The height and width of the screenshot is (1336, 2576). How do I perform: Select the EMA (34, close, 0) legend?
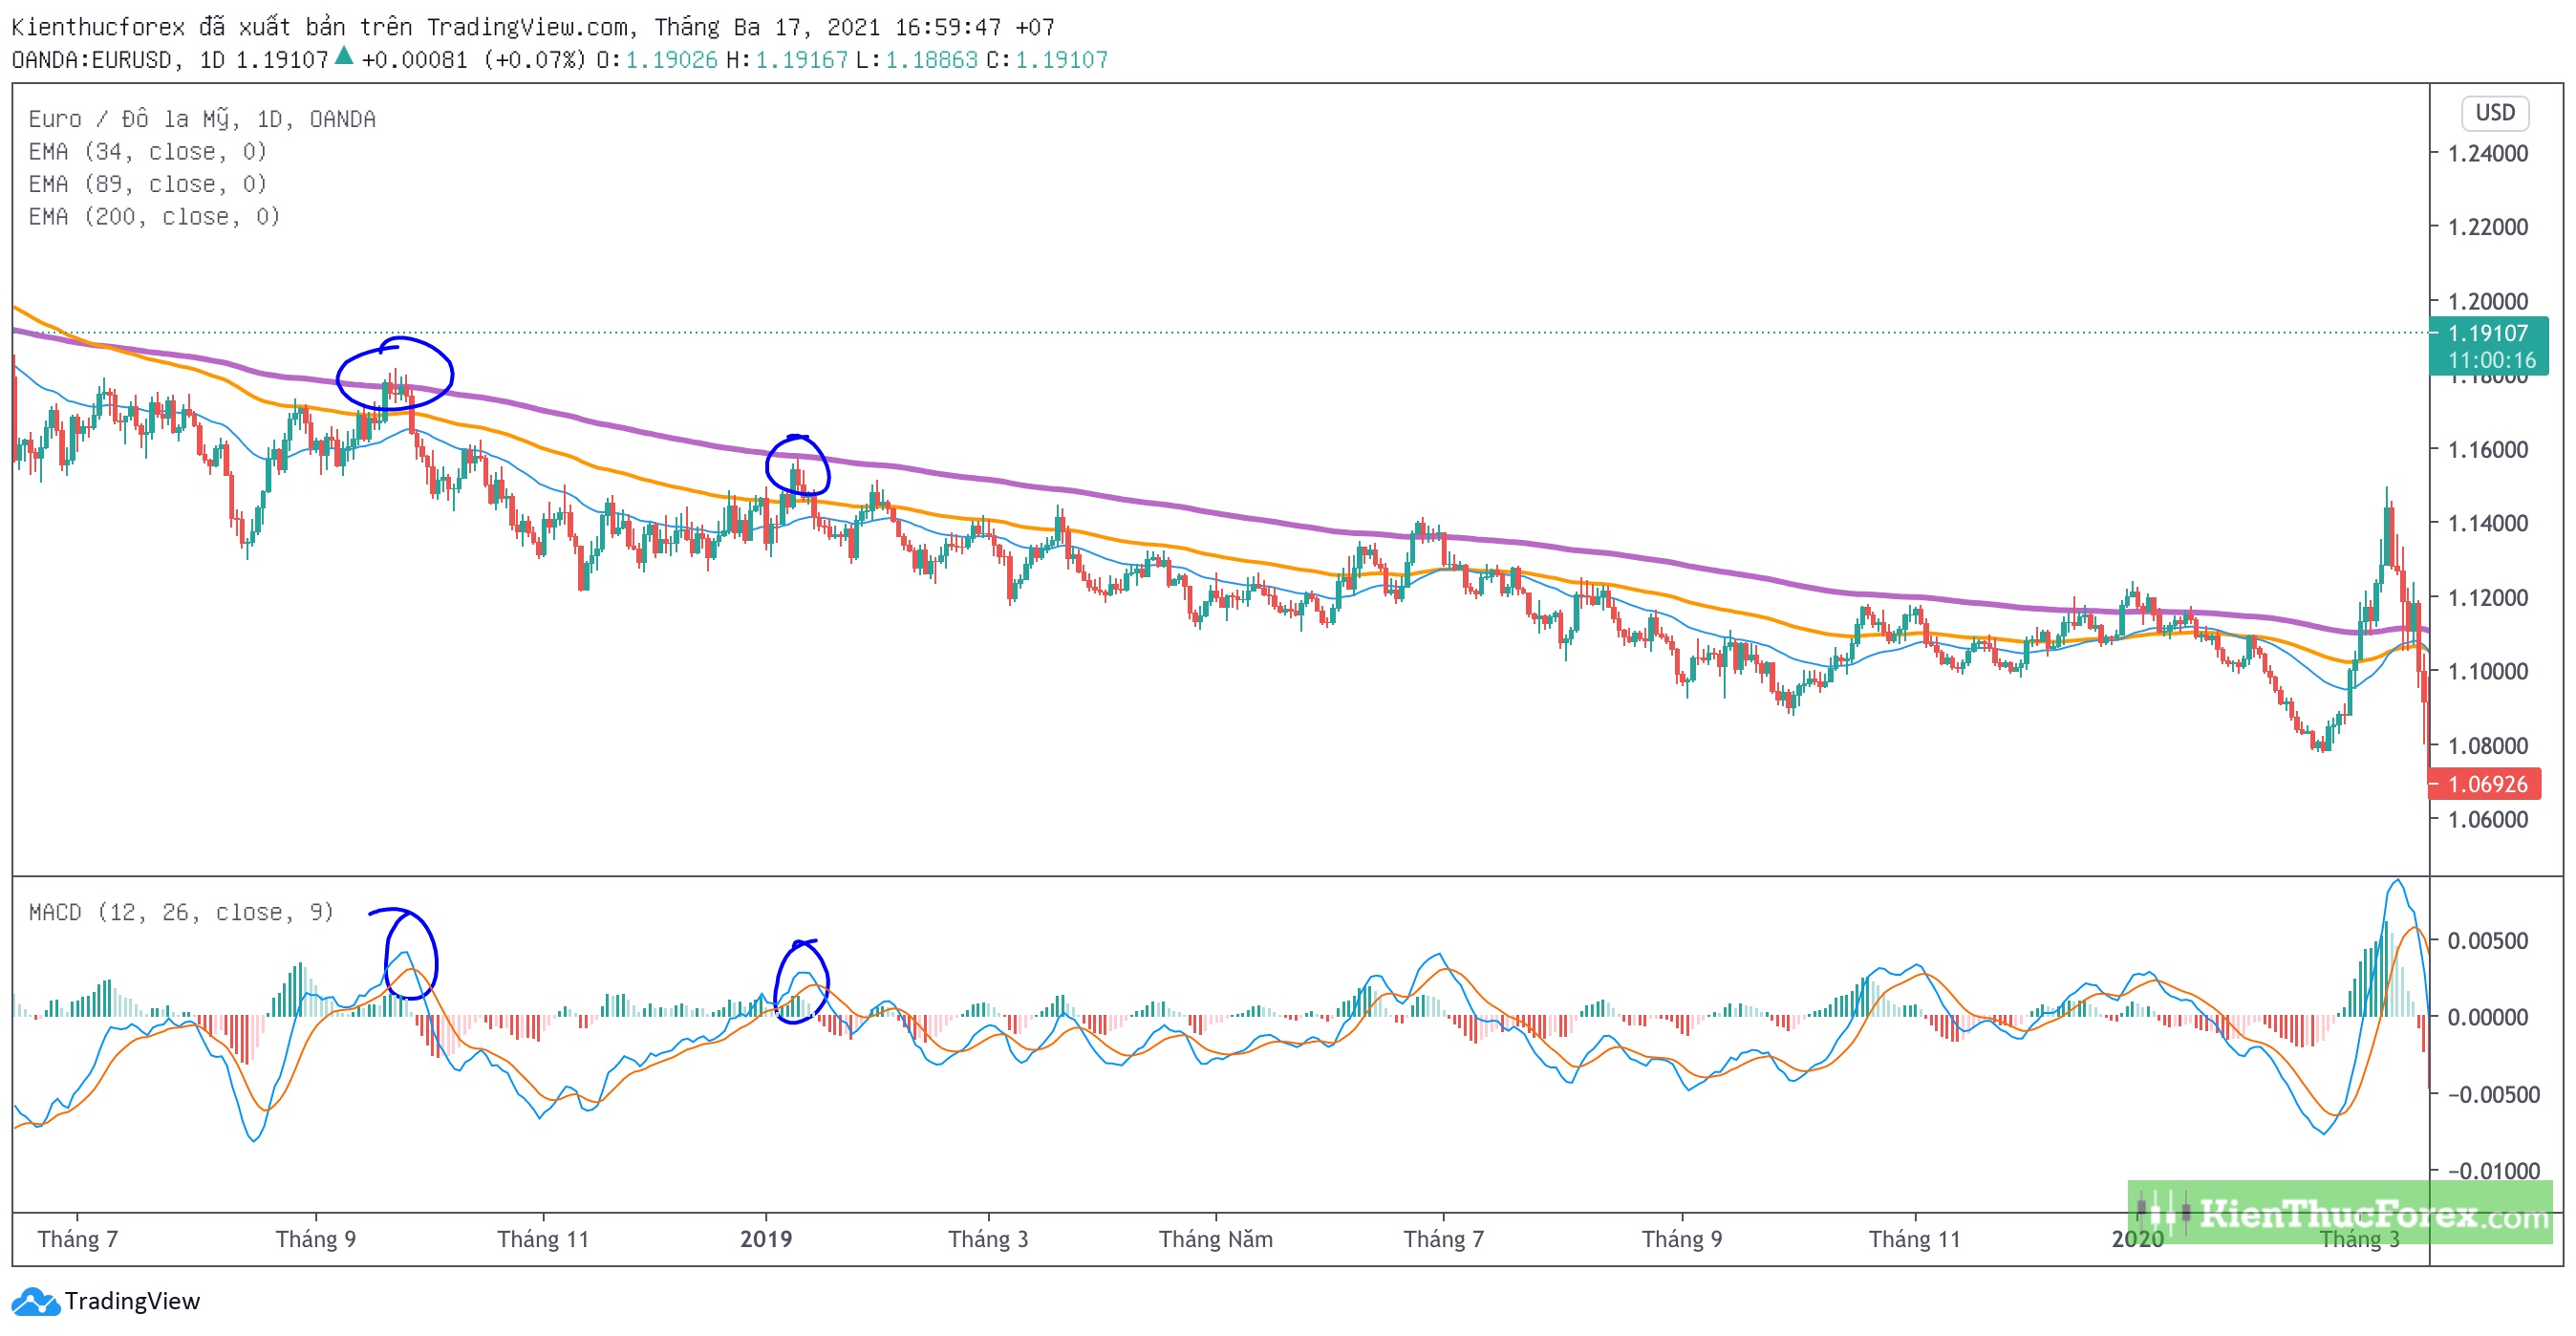point(147,152)
